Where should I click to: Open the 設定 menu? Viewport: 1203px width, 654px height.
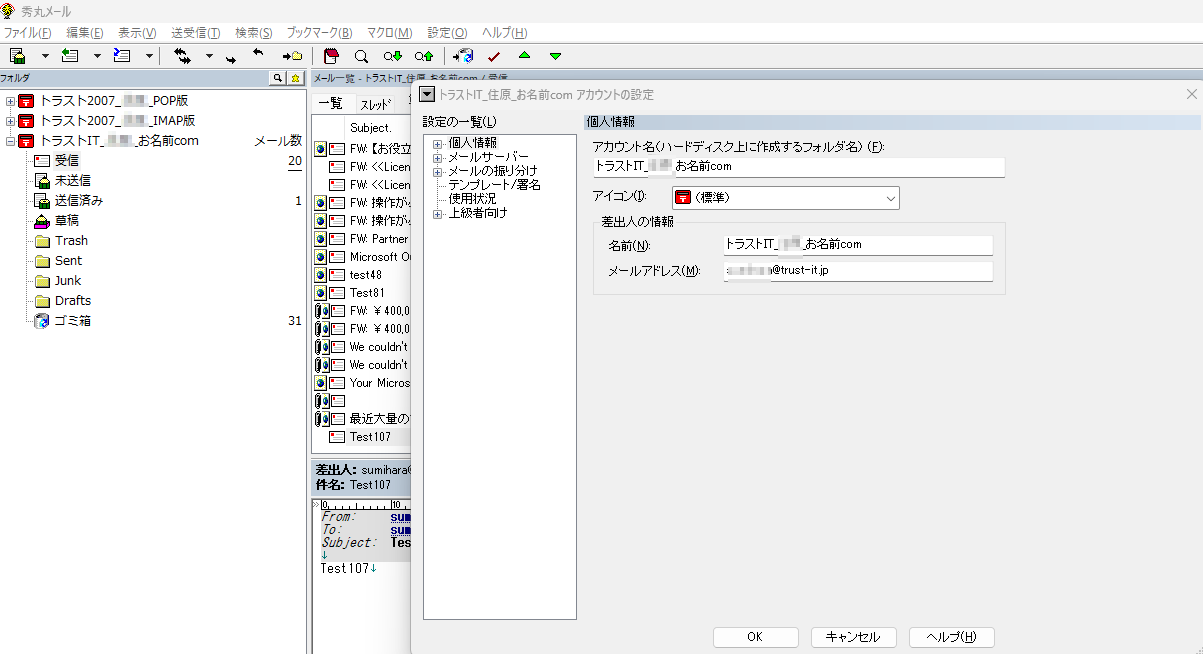pos(447,33)
